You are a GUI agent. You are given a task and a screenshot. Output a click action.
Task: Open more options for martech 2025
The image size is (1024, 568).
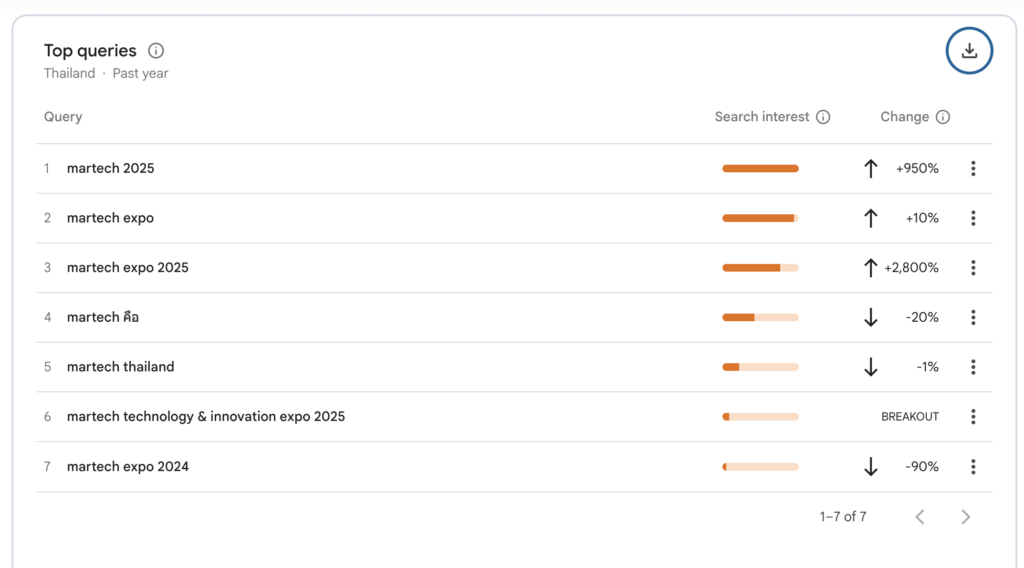click(x=973, y=169)
